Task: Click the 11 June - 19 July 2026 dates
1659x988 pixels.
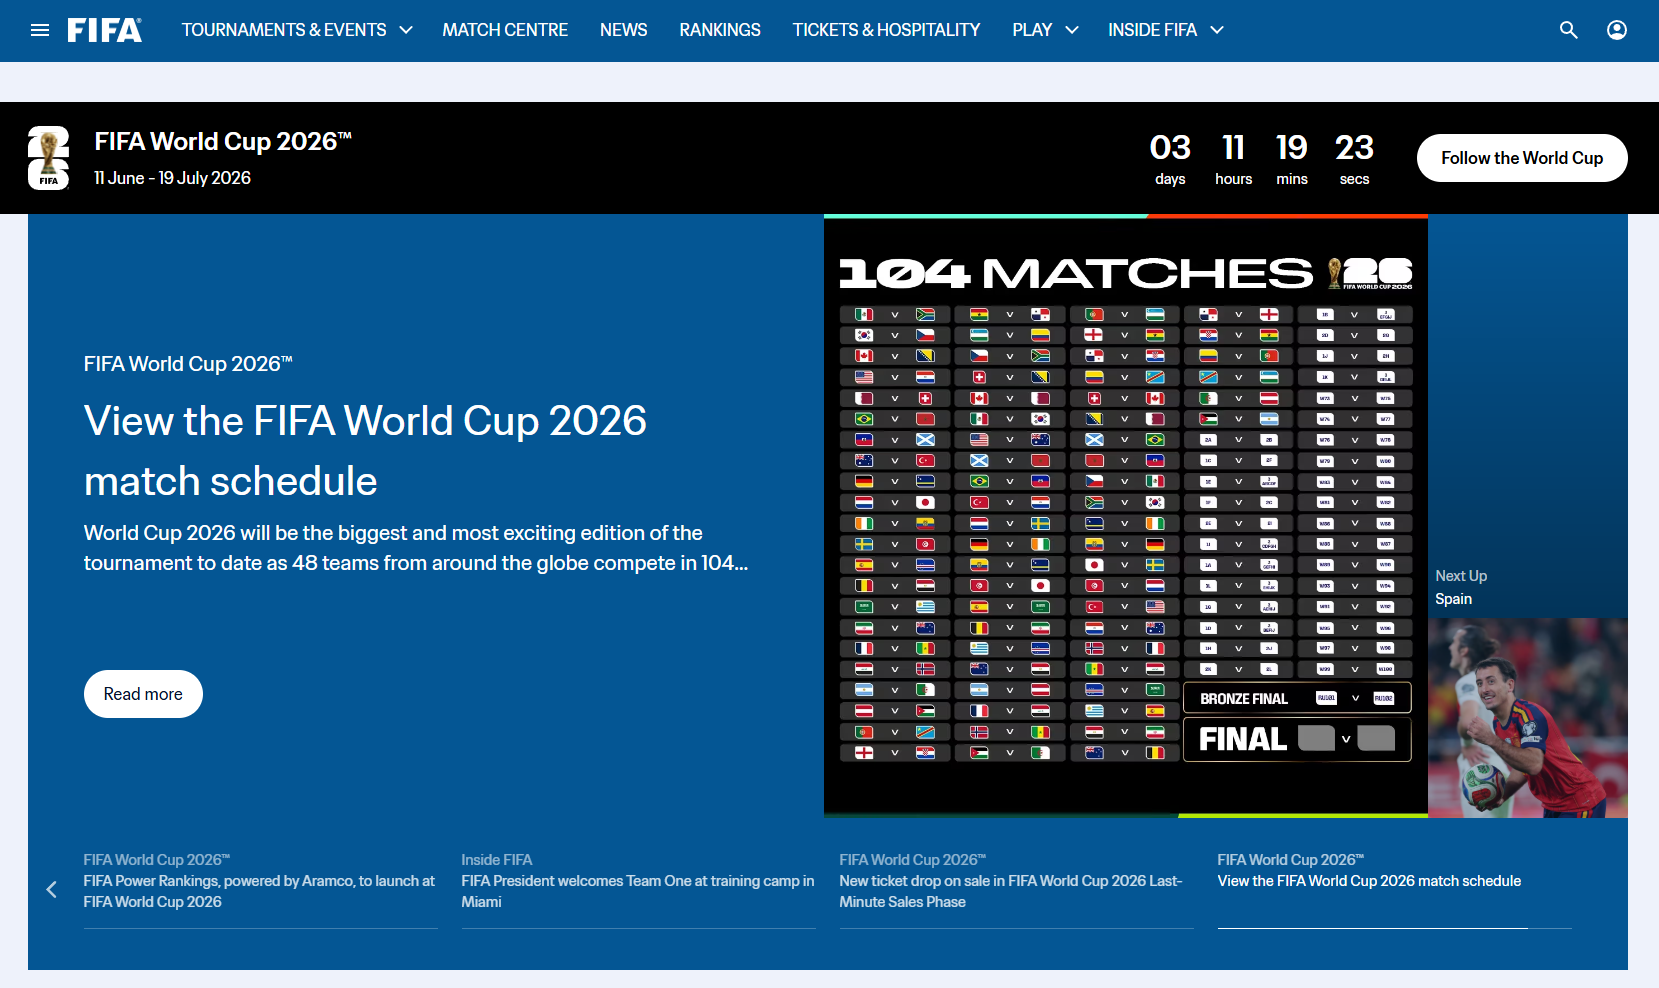Action: tap(172, 178)
